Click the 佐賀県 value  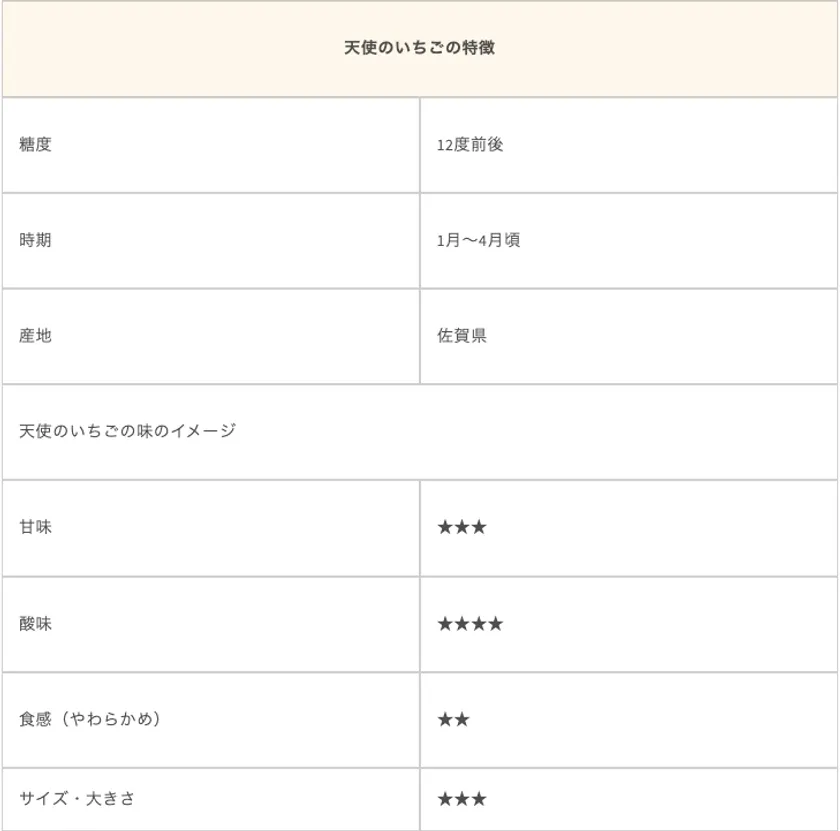click(462, 336)
